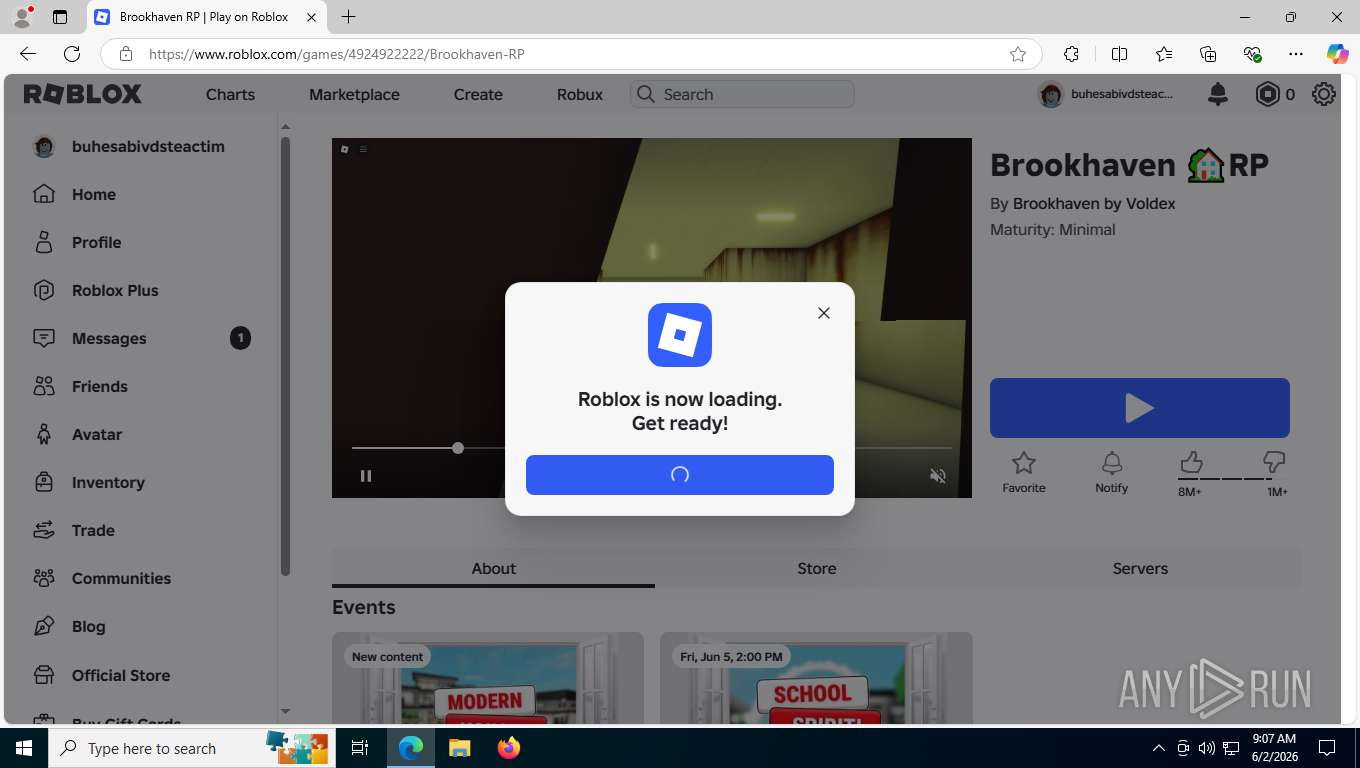The image size is (1360, 768).
Task: Open File Explorer from taskbar
Action: 460,748
